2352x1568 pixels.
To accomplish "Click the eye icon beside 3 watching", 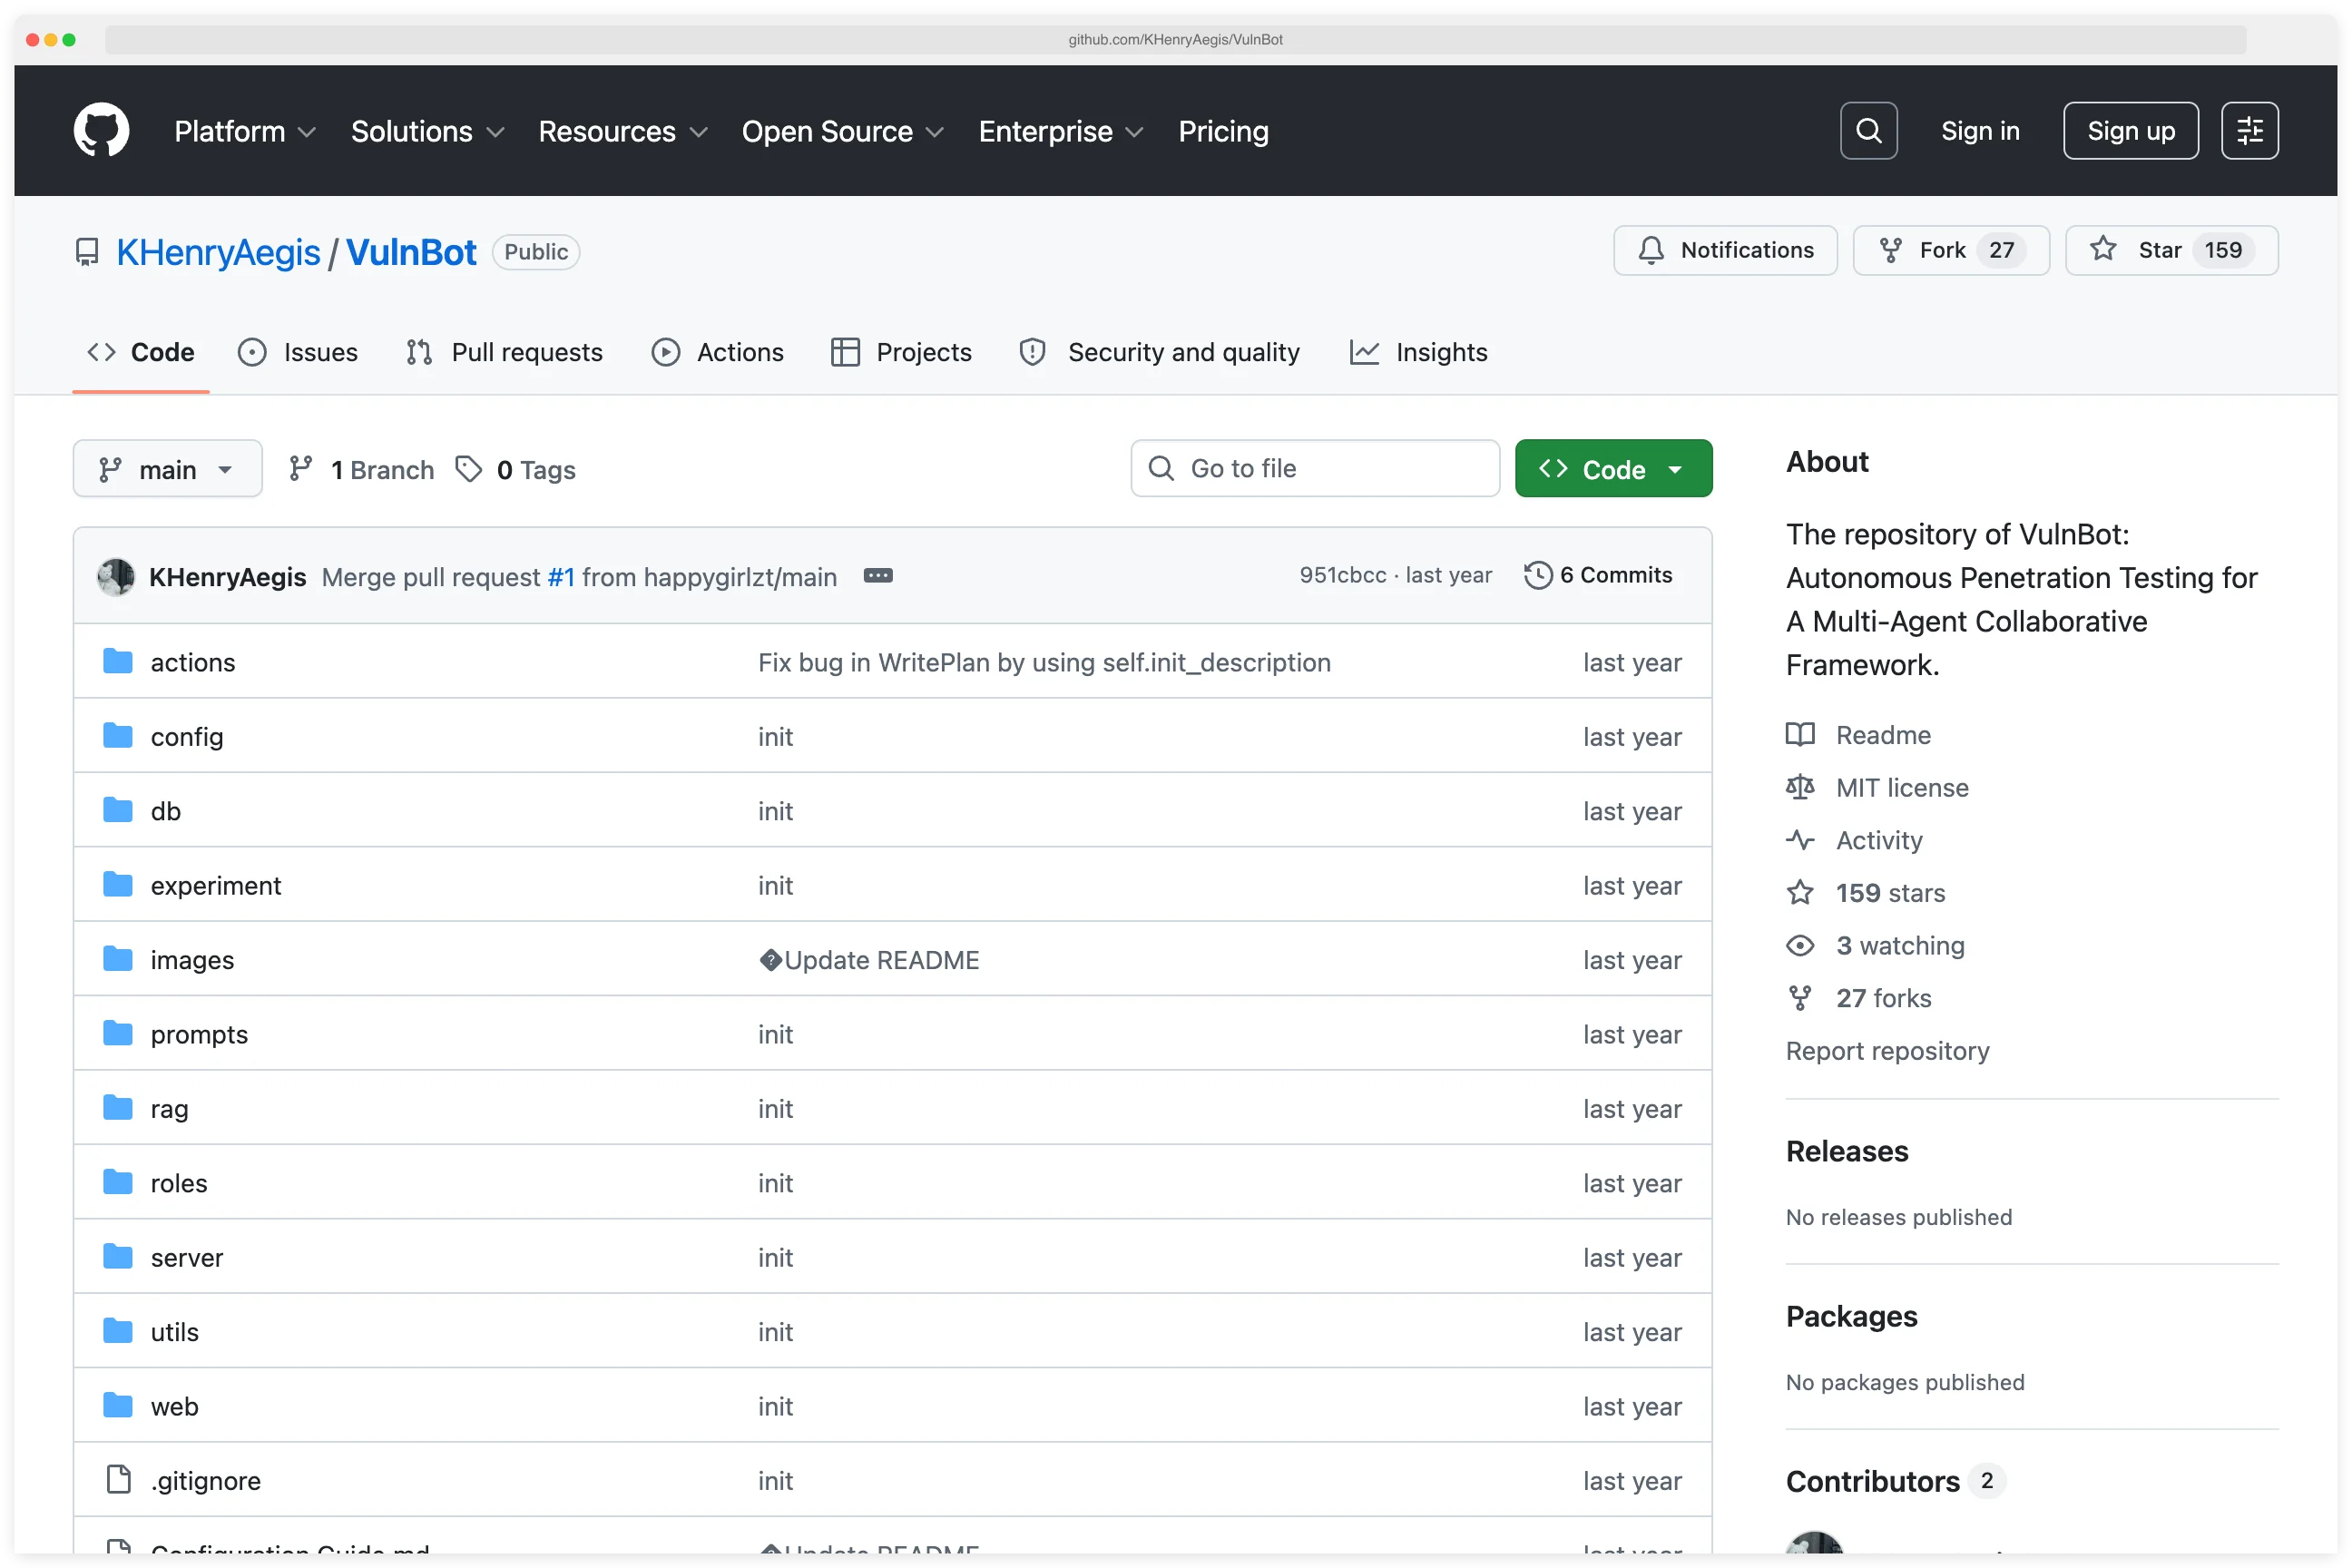I will pos(1800,945).
